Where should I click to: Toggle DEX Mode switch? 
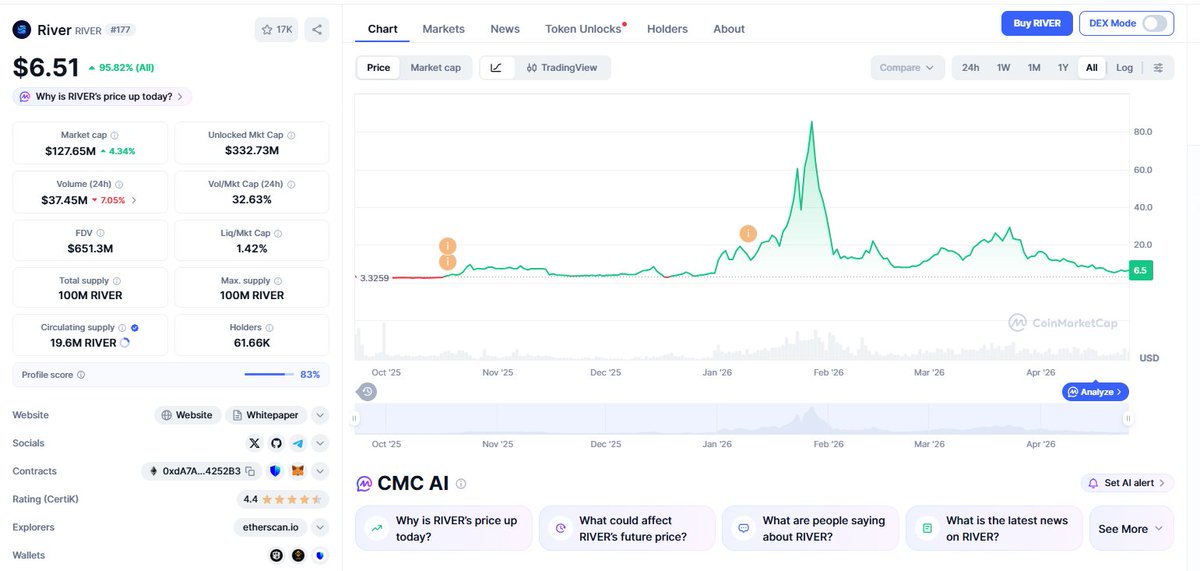coord(1155,23)
